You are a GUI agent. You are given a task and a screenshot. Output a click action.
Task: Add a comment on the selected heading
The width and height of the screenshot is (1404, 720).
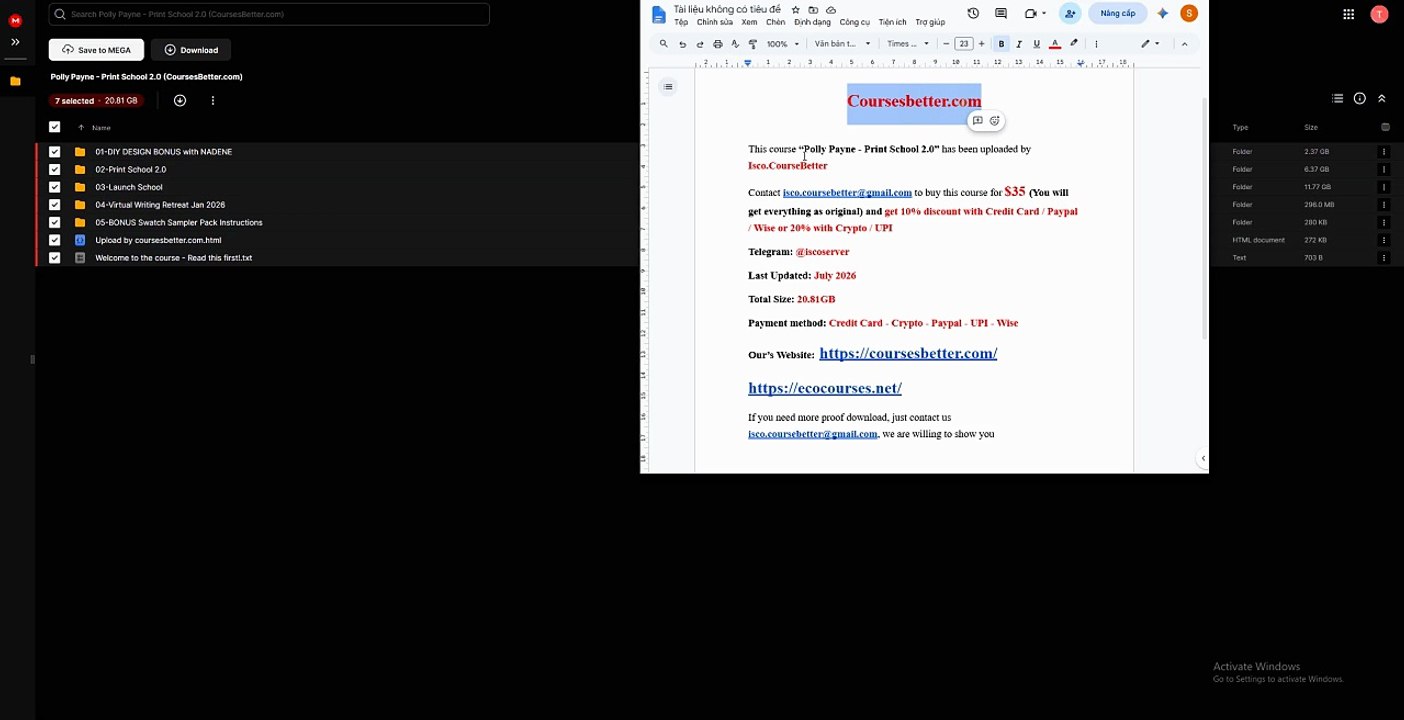[x=978, y=121]
